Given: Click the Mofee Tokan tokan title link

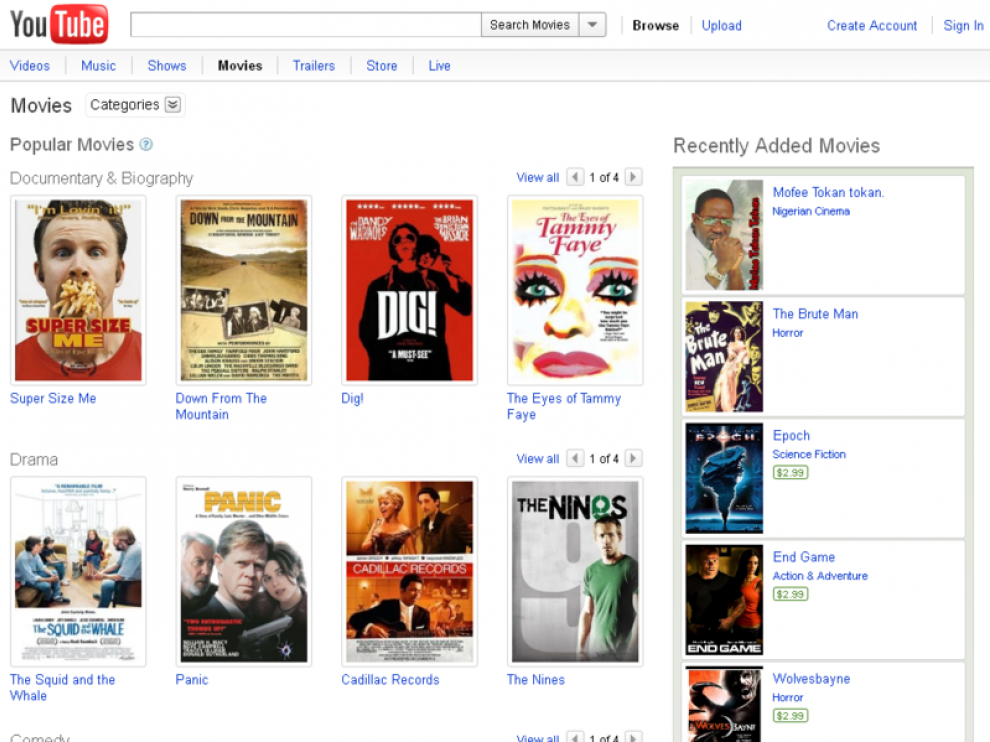Looking at the screenshot, I should pyautogui.click(x=828, y=192).
